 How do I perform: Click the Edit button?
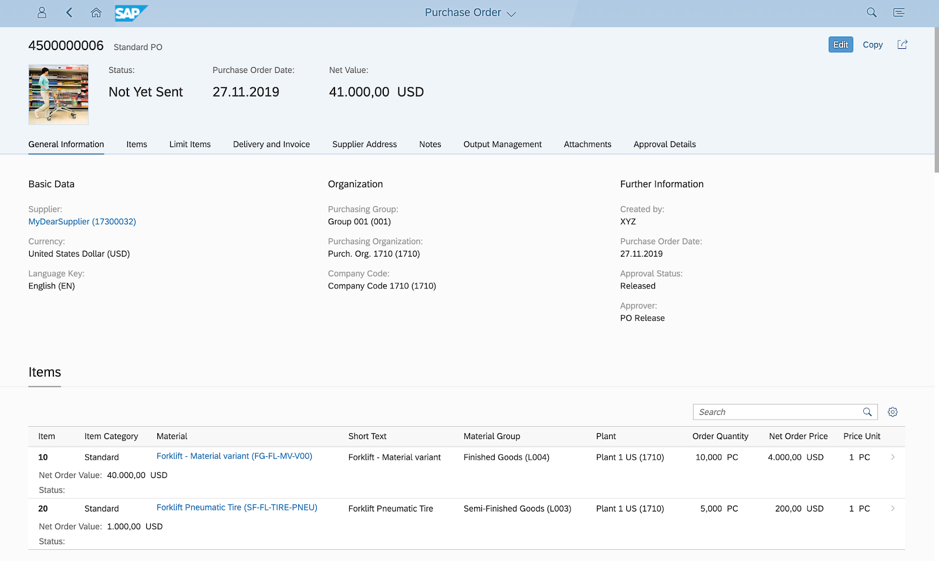[840, 44]
